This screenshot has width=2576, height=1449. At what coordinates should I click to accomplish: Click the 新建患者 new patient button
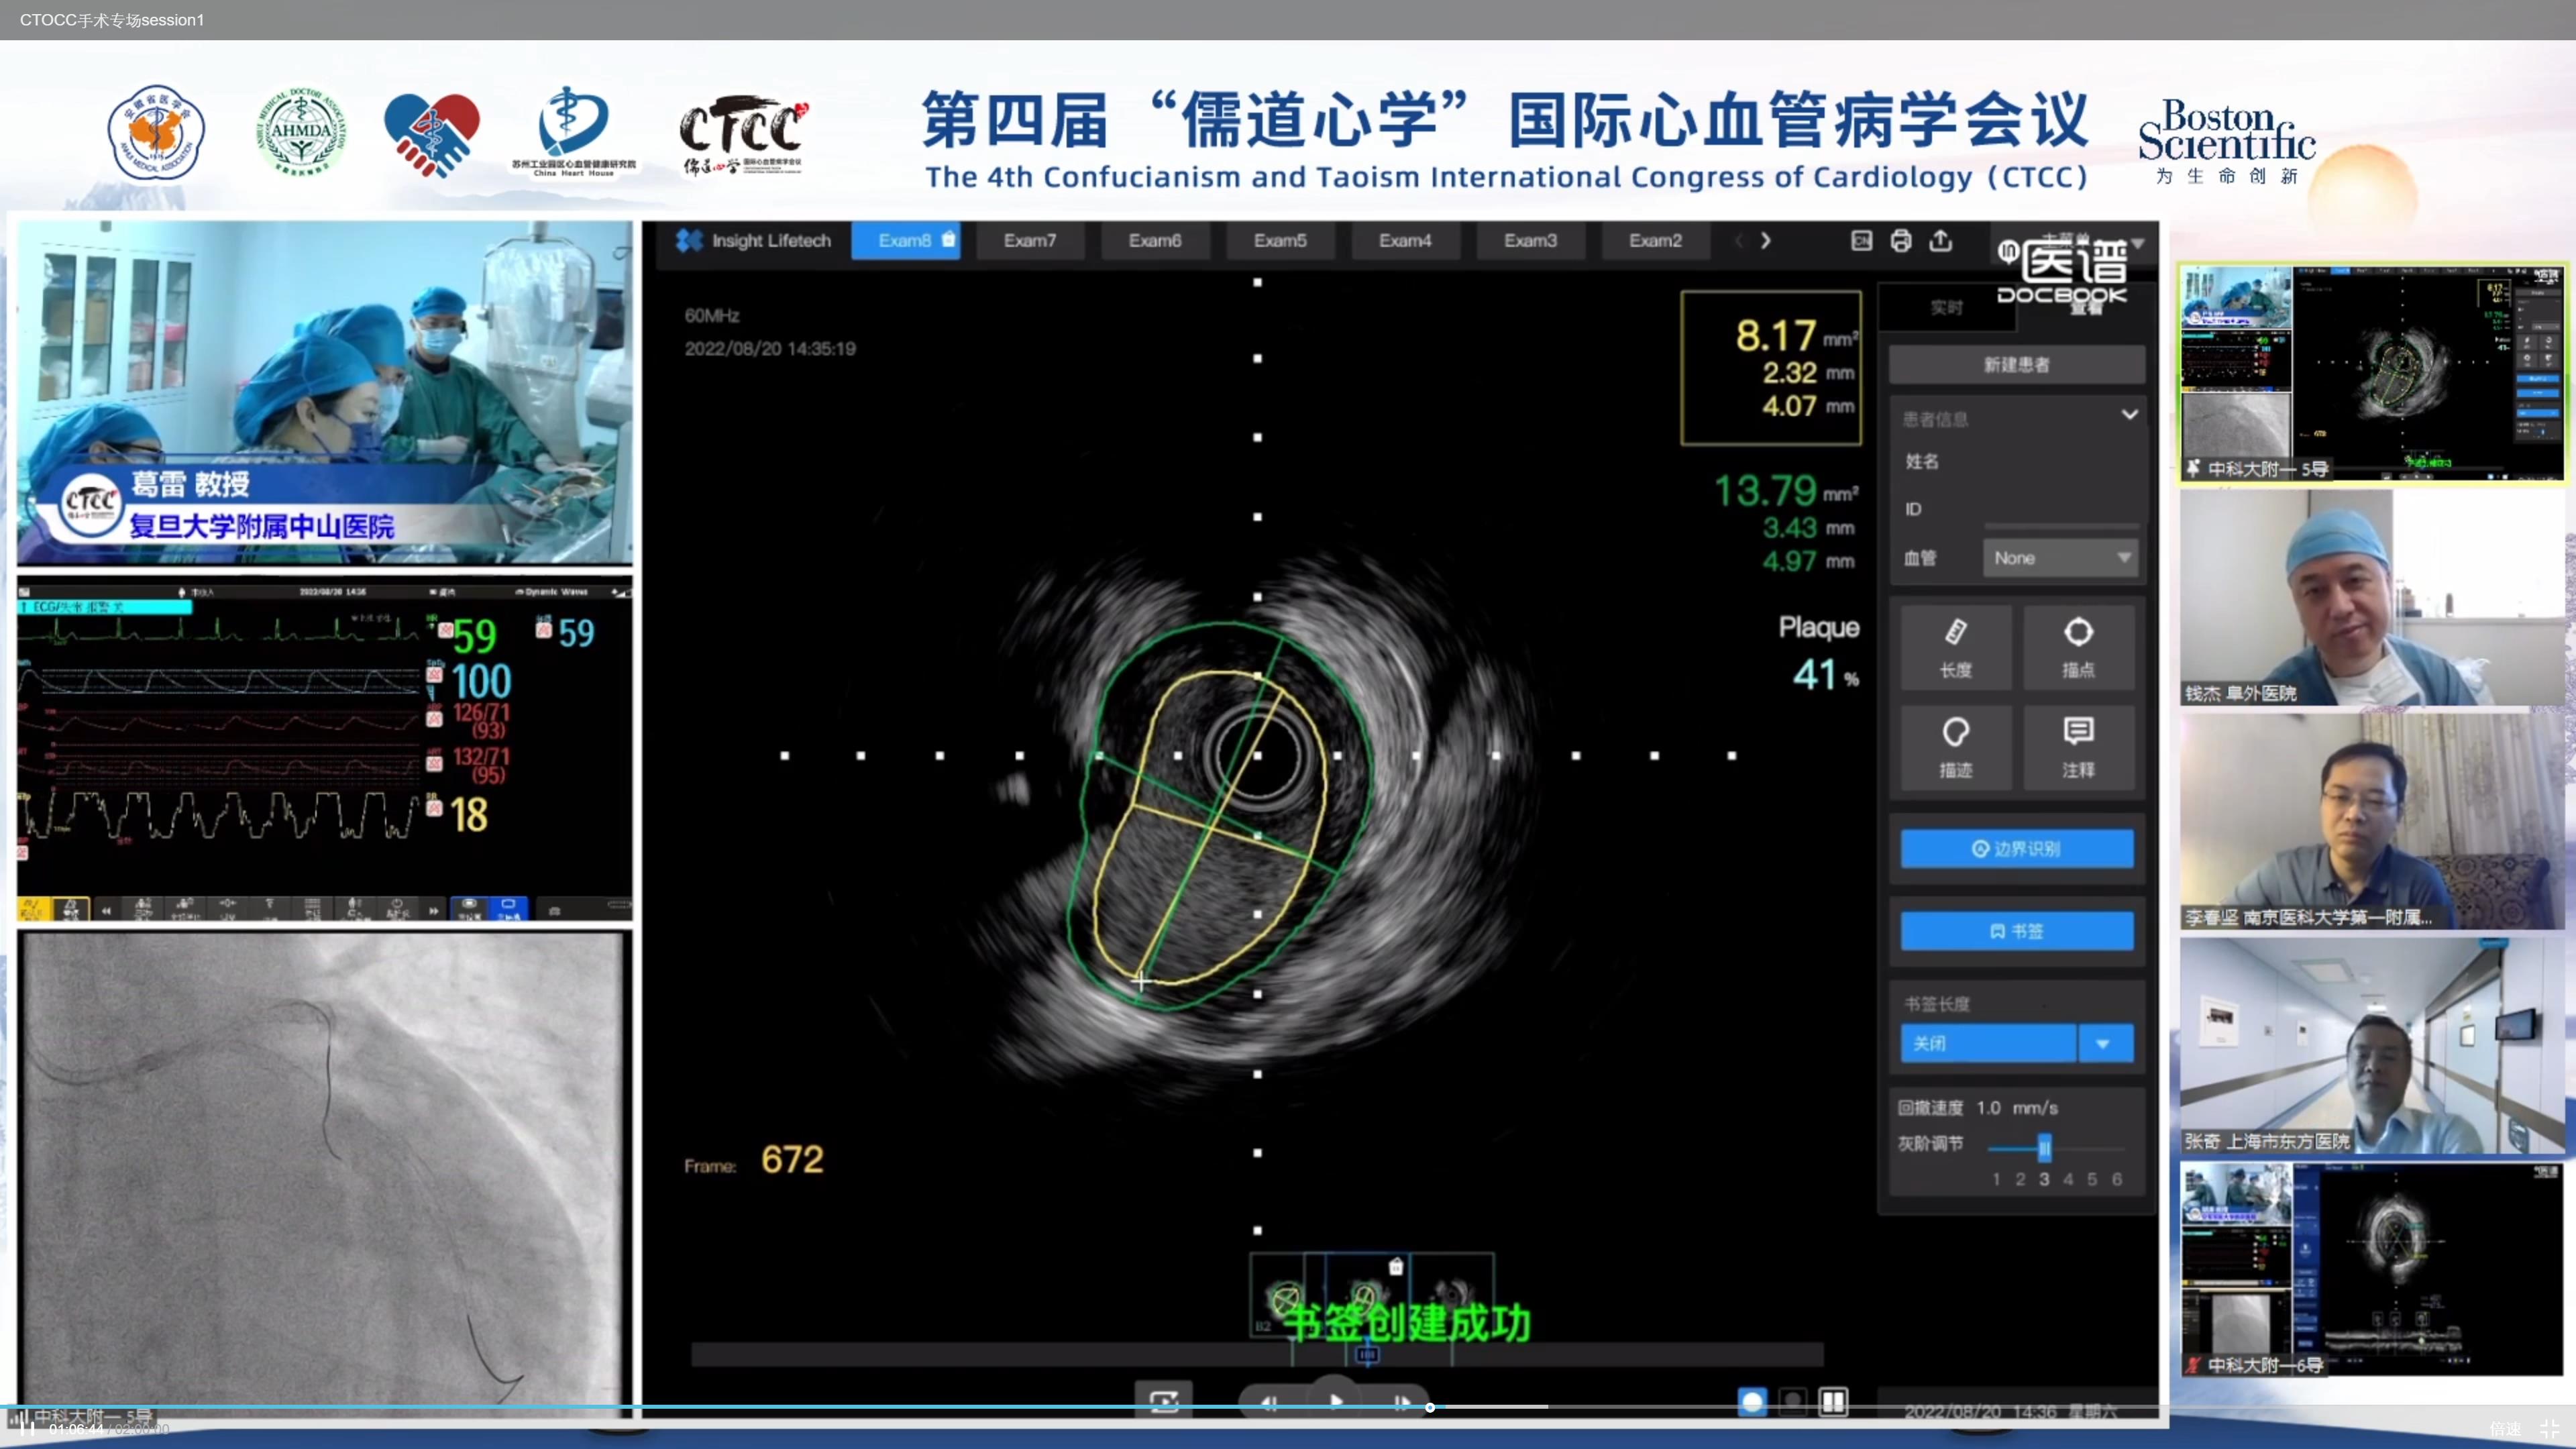[x=2016, y=364]
